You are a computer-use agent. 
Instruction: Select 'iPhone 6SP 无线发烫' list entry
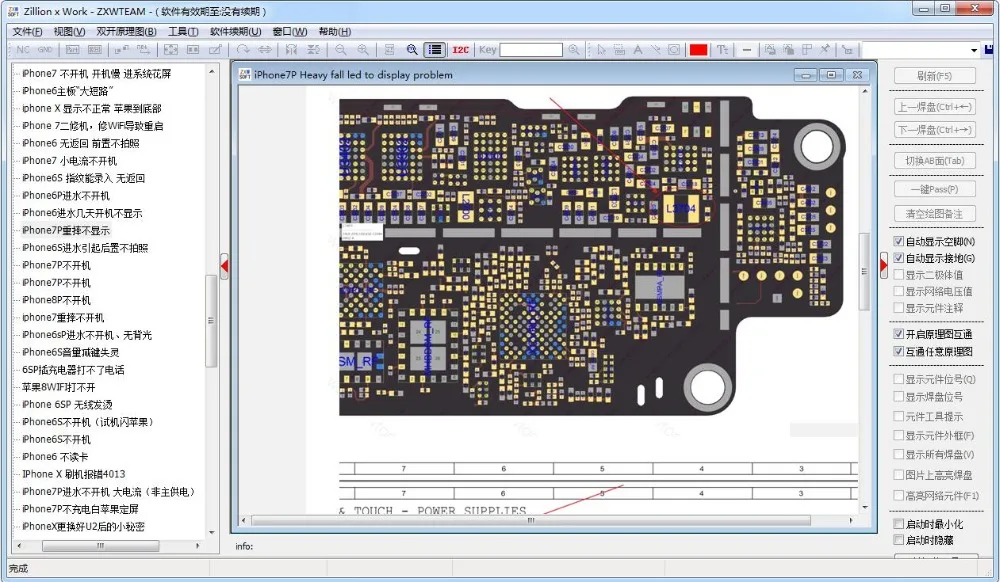[67, 404]
